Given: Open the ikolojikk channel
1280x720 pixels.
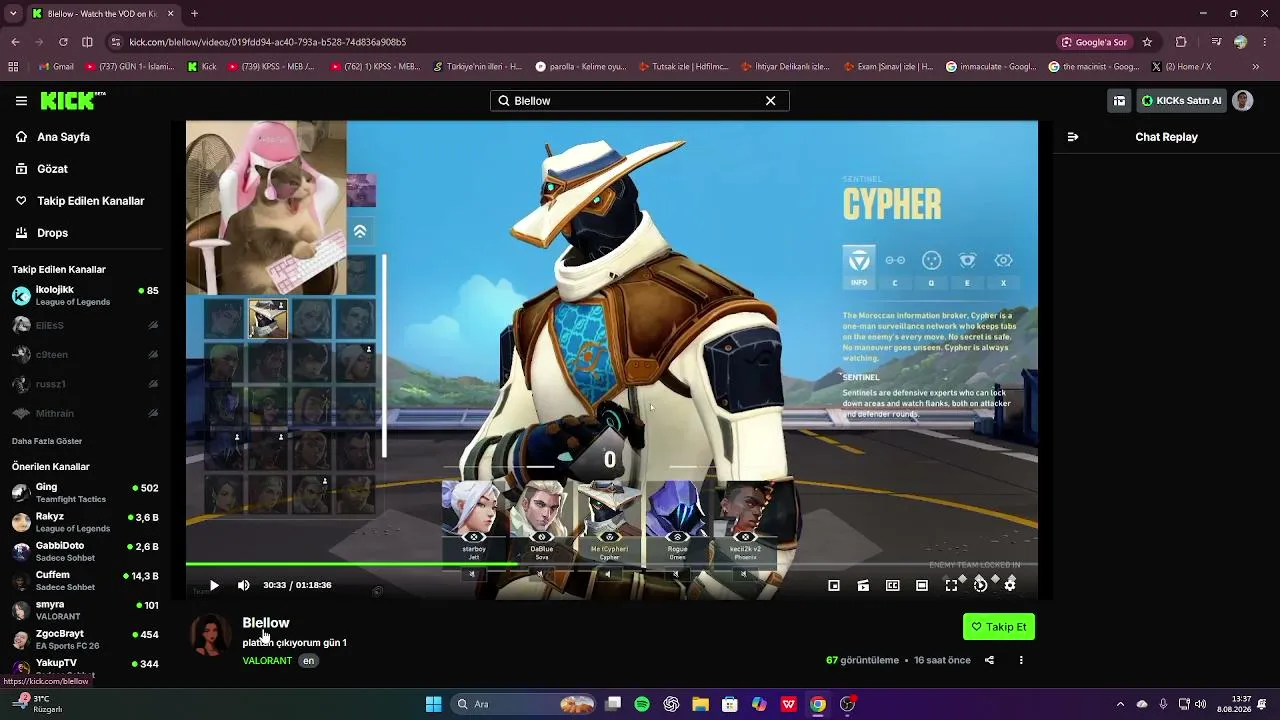Looking at the screenshot, I should (x=85, y=295).
